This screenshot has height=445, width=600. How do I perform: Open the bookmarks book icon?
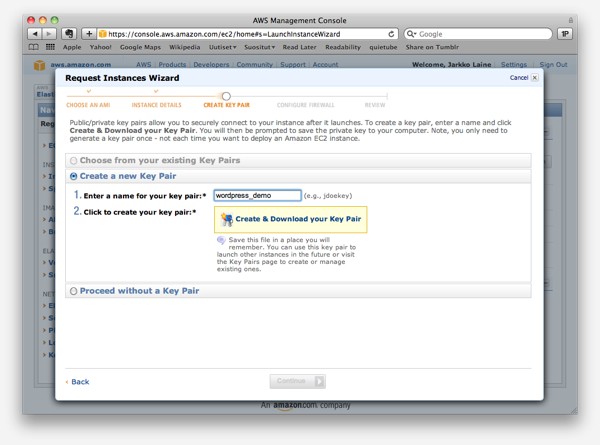point(34,47)
